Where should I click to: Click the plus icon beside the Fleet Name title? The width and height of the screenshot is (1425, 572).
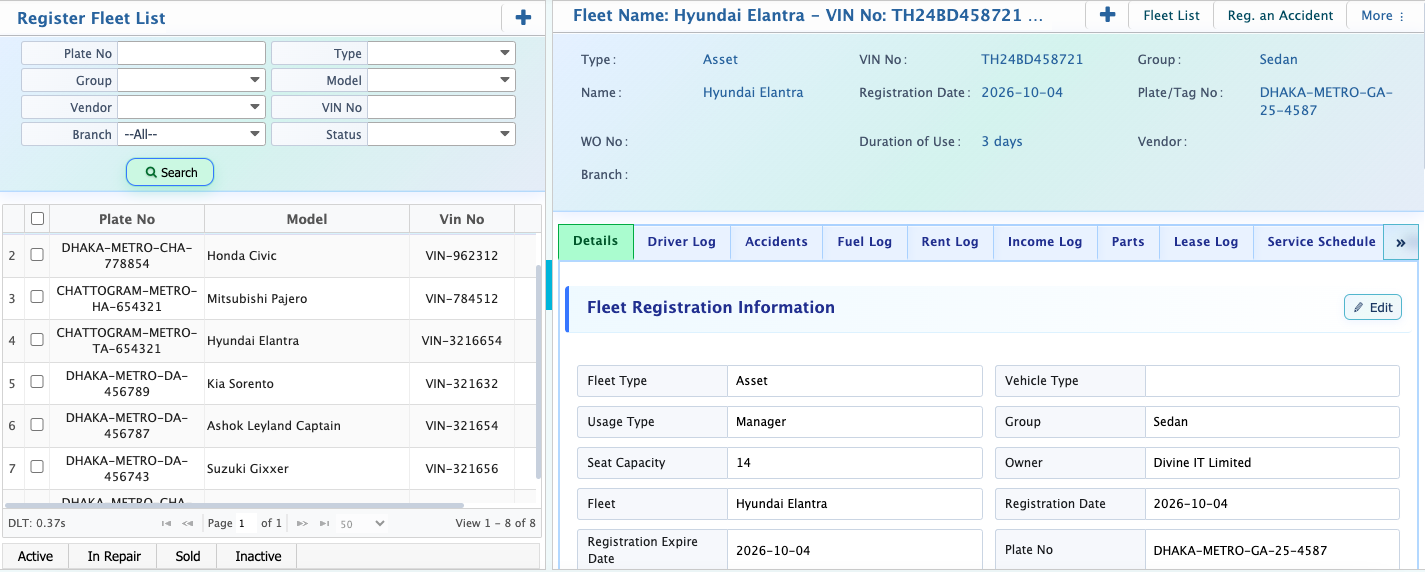(1107, 15)
